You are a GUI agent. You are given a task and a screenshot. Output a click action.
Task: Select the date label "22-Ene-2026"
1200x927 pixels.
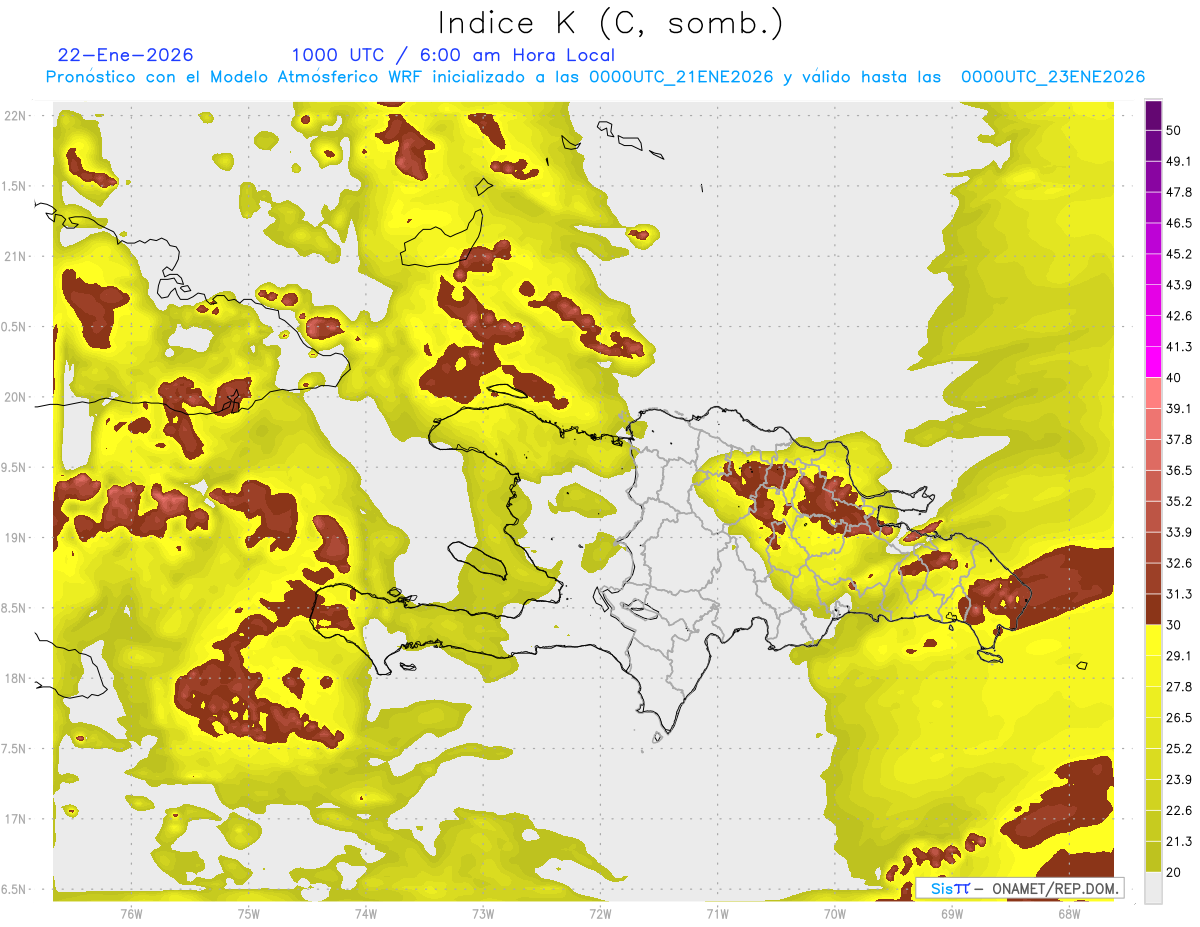(126, 55)
